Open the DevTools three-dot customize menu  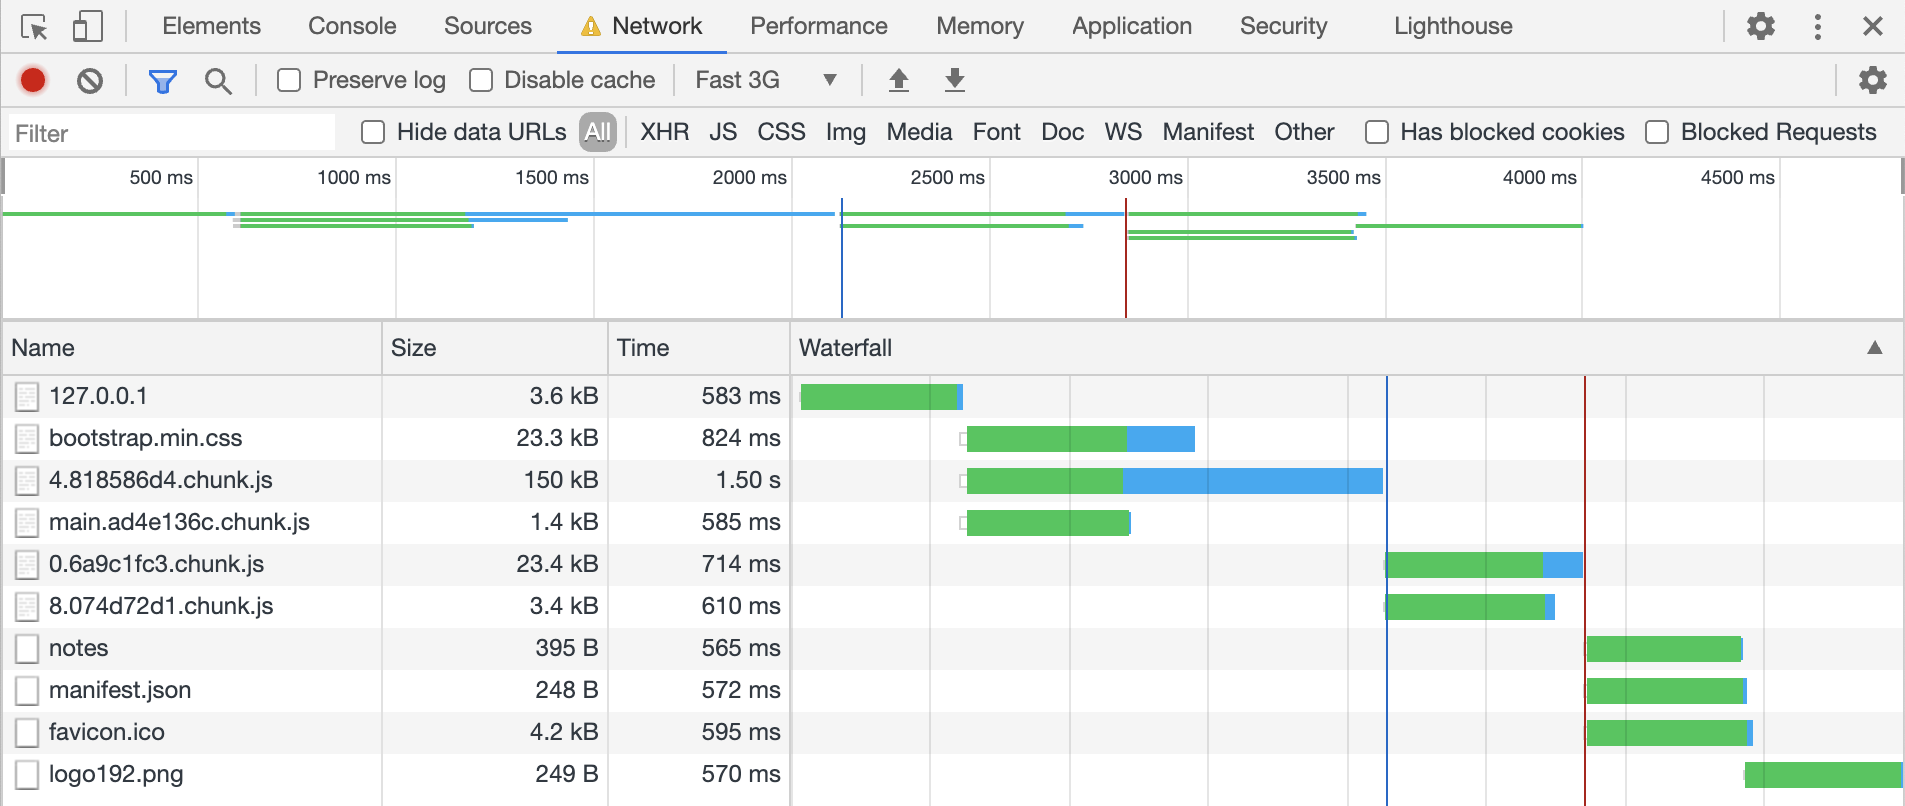click(1817, 26)
